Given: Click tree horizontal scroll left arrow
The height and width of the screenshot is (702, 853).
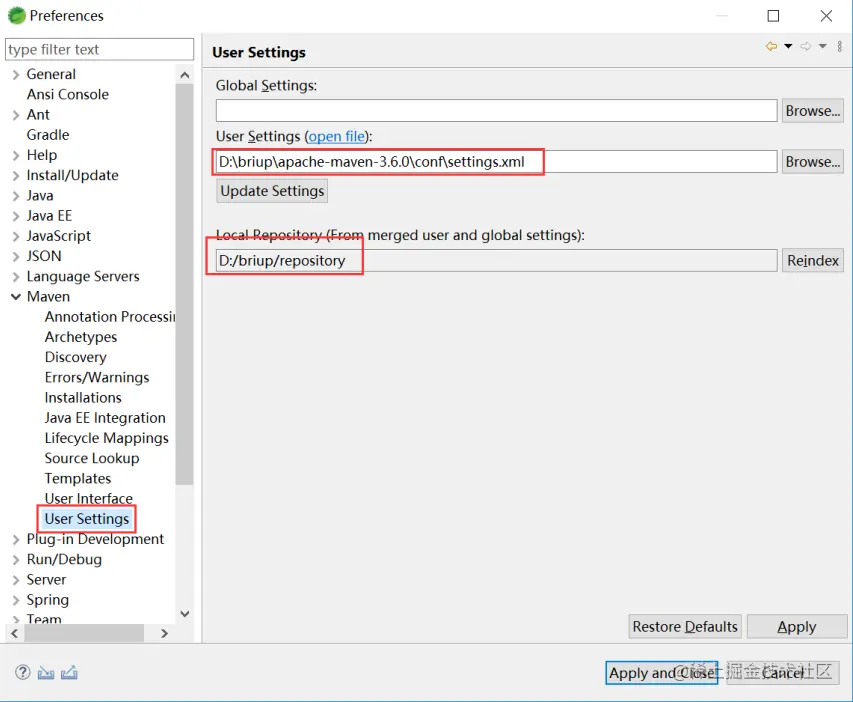Looking at the screenshot, I should coord(15,633).
